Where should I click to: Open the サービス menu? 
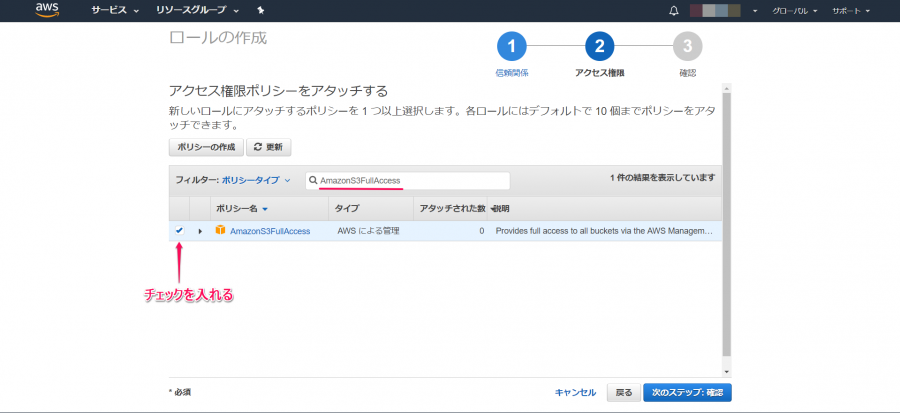115,10
